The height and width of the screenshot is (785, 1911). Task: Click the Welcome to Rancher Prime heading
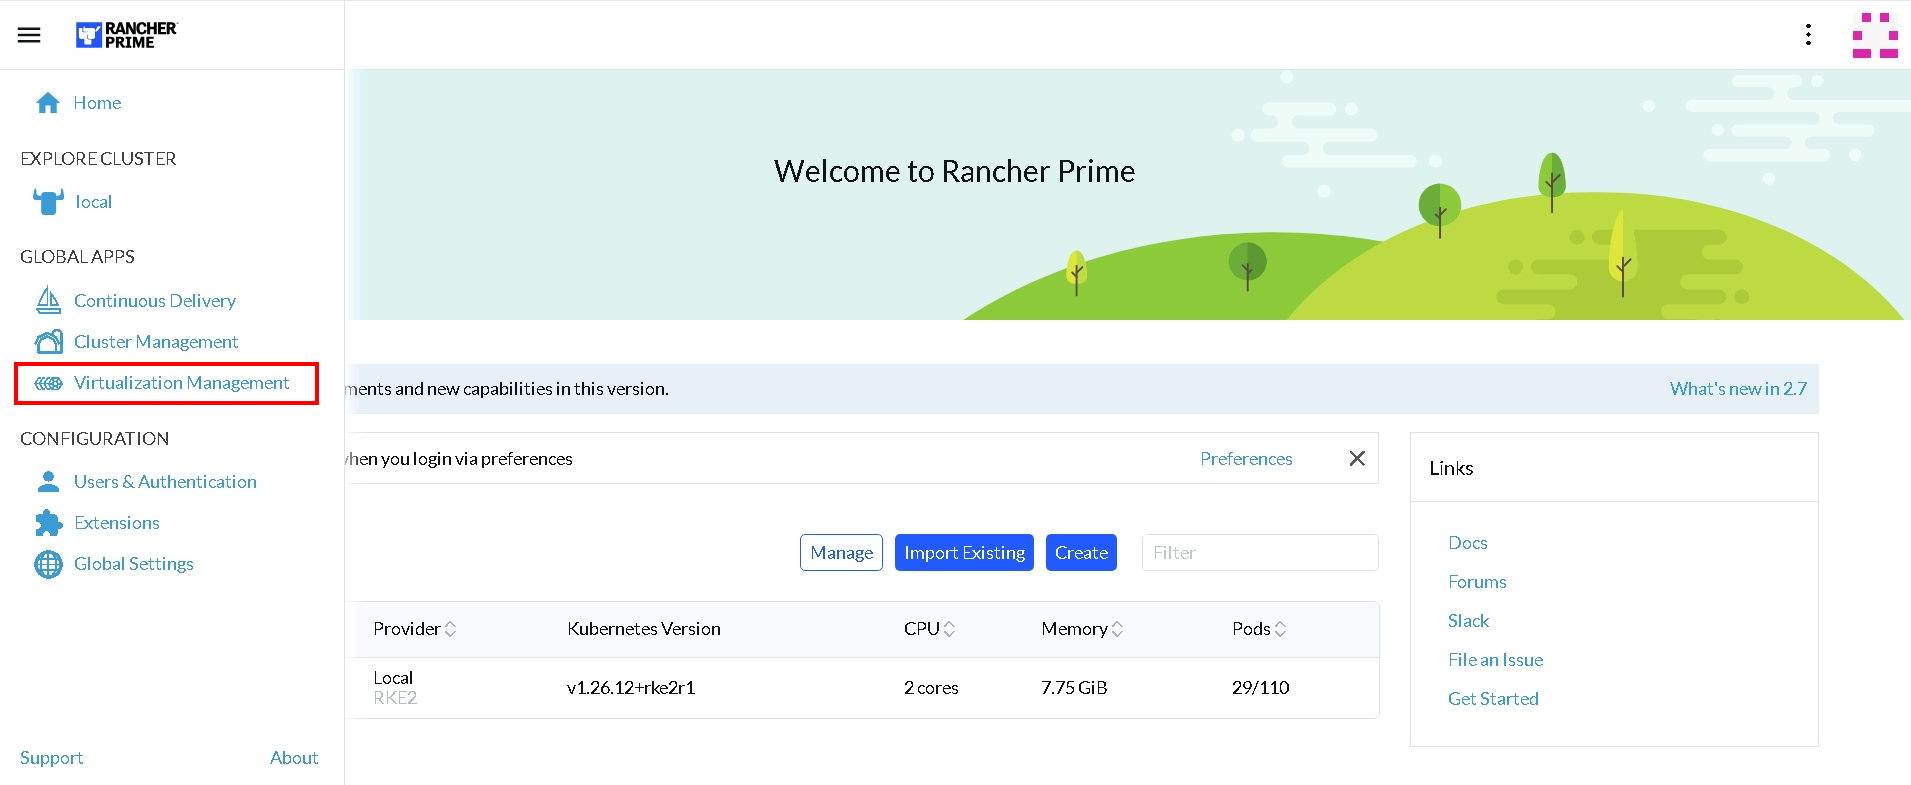tap(954, 171)
